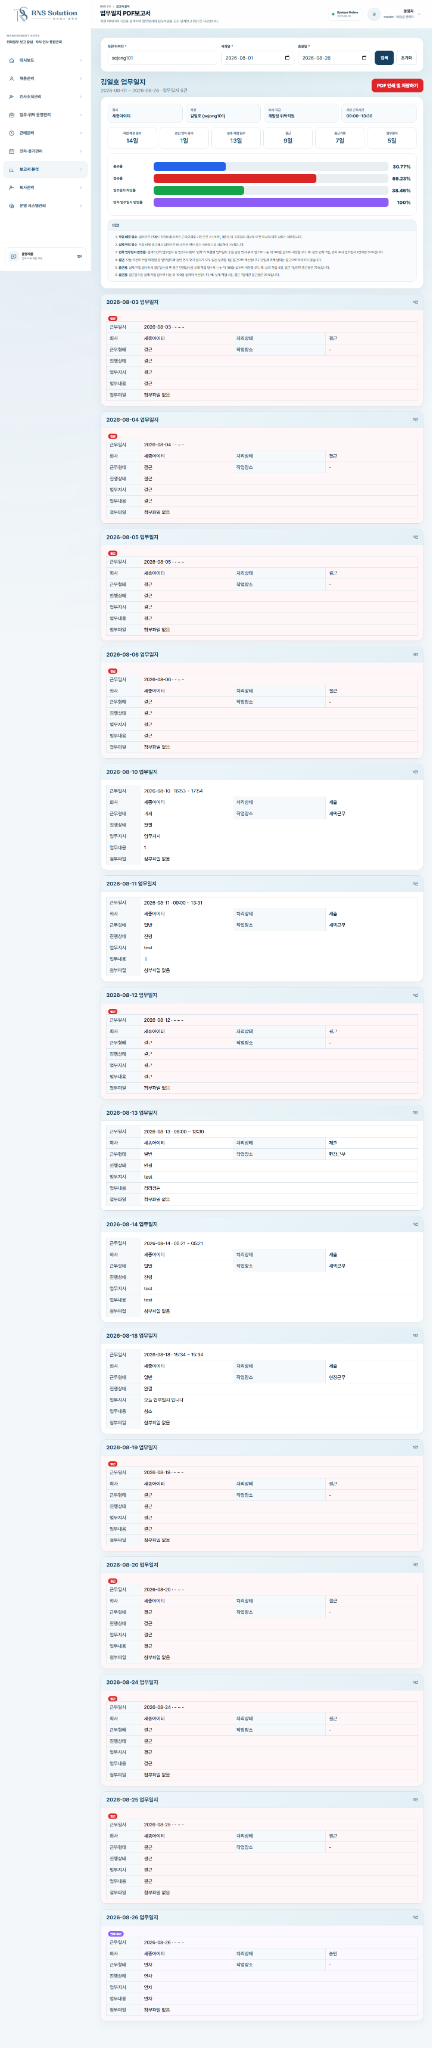This screenshot has width=432, height=2048.
Task: Click the 9일 summary stat card
Action: tap(288, 138)
